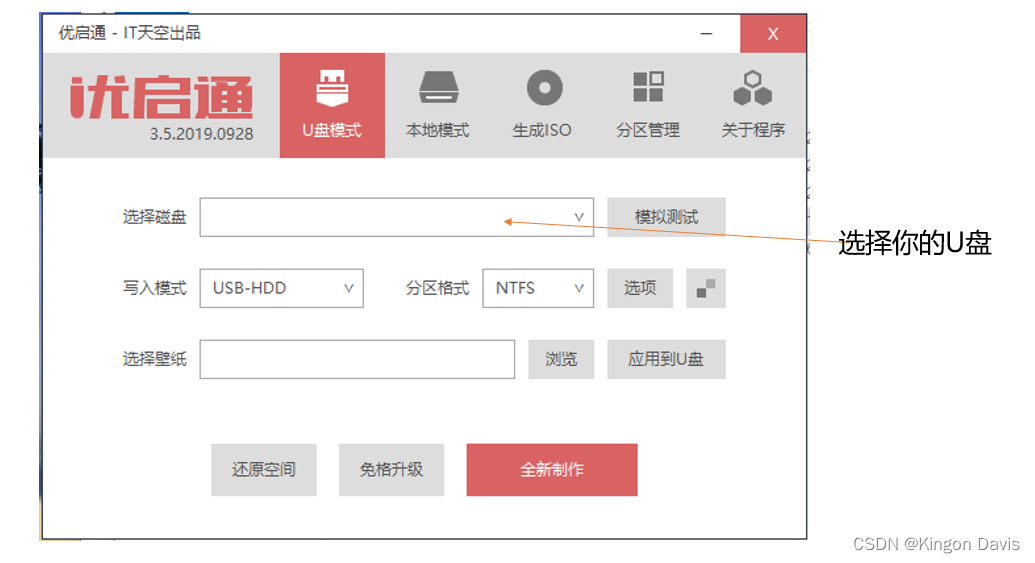Click the 选择磁盘 label

pos(154,217)
